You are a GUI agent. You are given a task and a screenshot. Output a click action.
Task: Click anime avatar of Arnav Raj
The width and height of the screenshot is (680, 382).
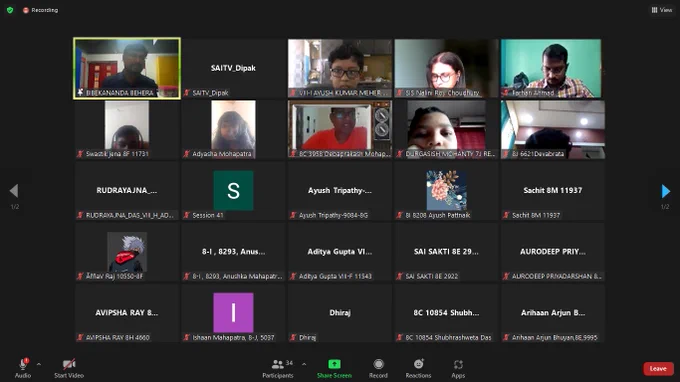click(x=127, y=251)
